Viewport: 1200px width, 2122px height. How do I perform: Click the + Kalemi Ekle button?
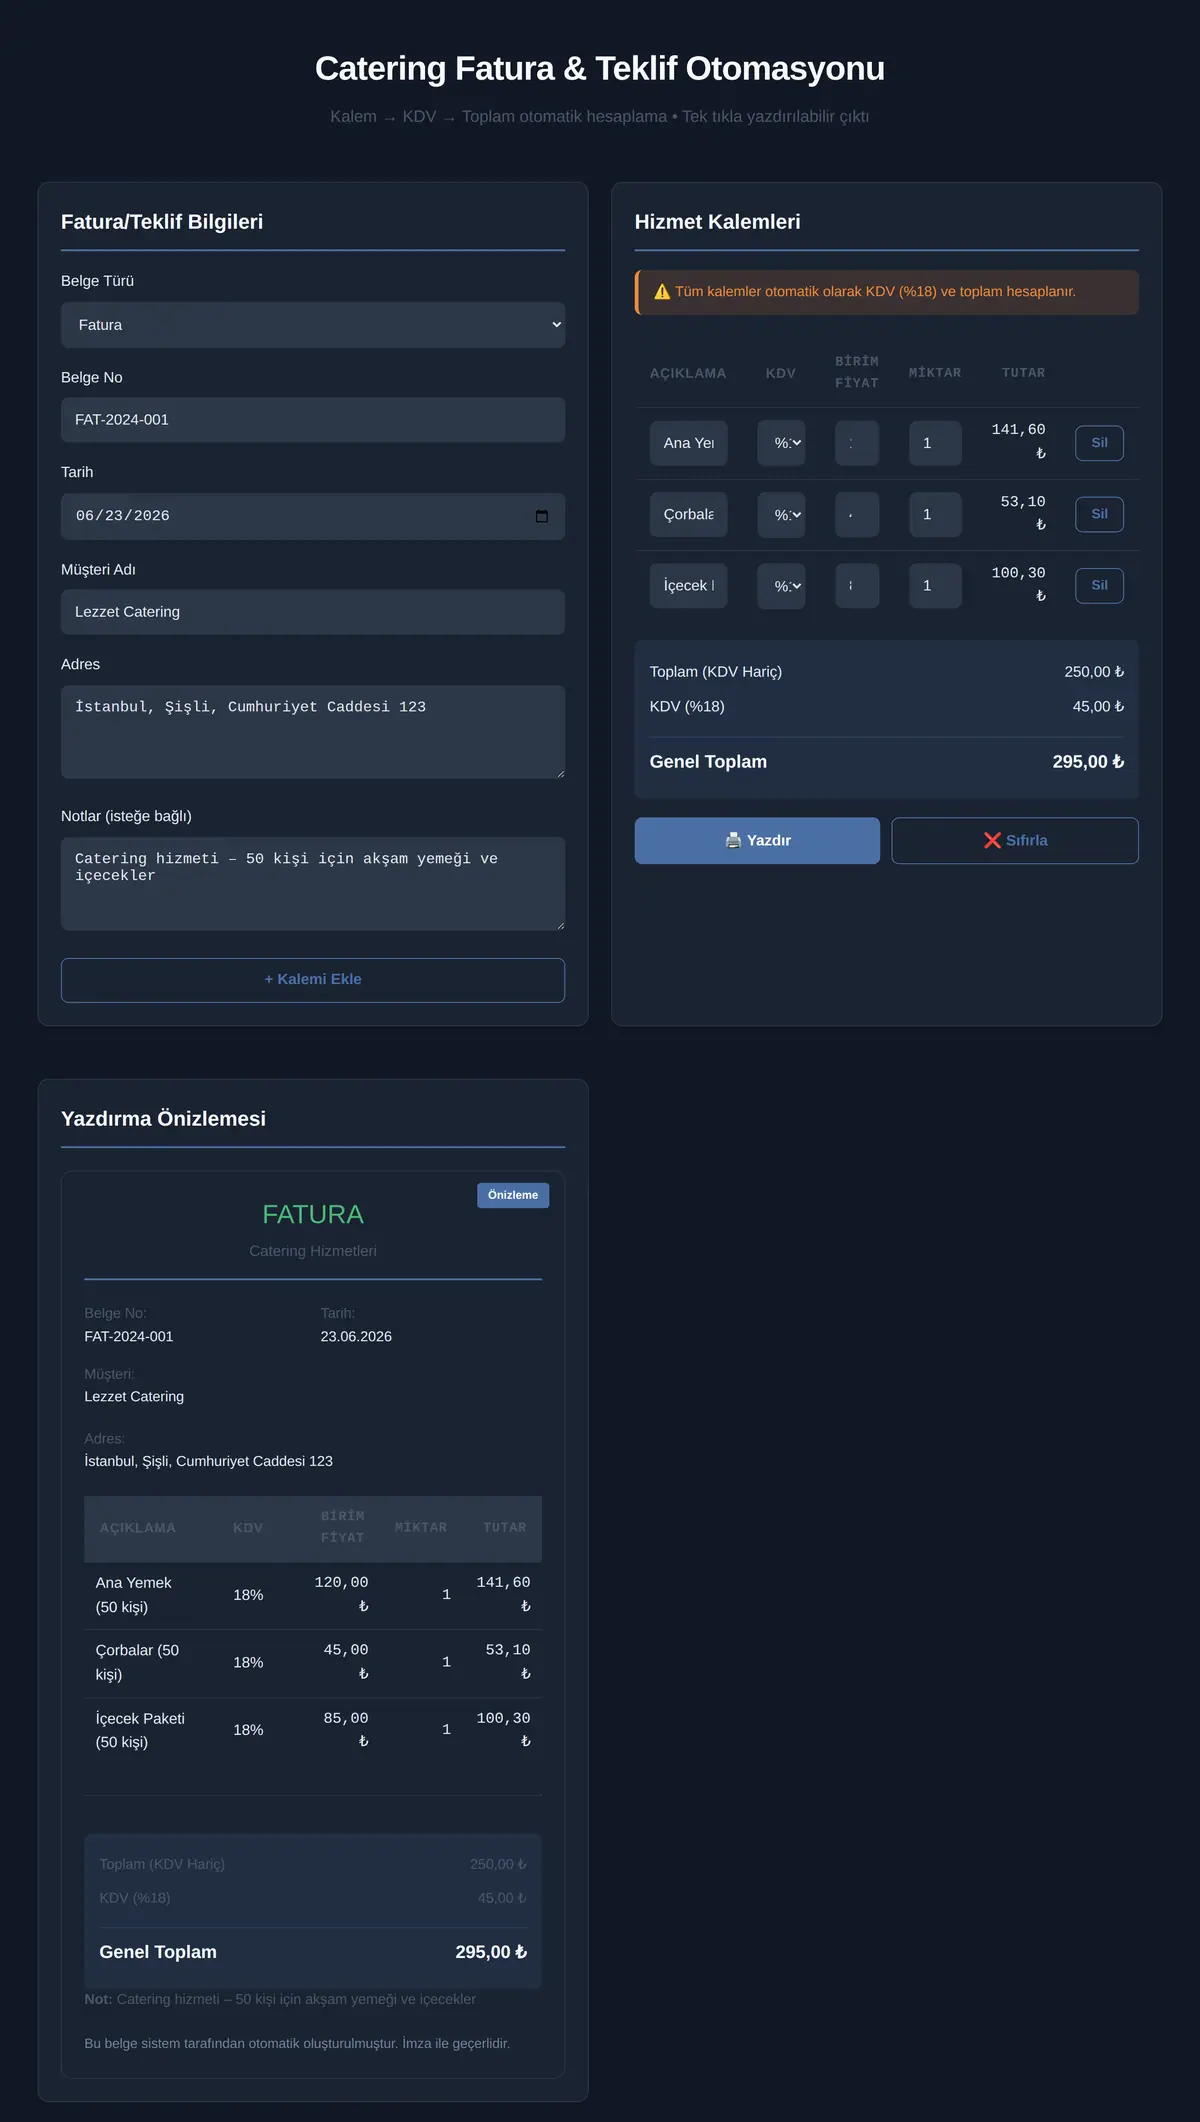(313, 980)
